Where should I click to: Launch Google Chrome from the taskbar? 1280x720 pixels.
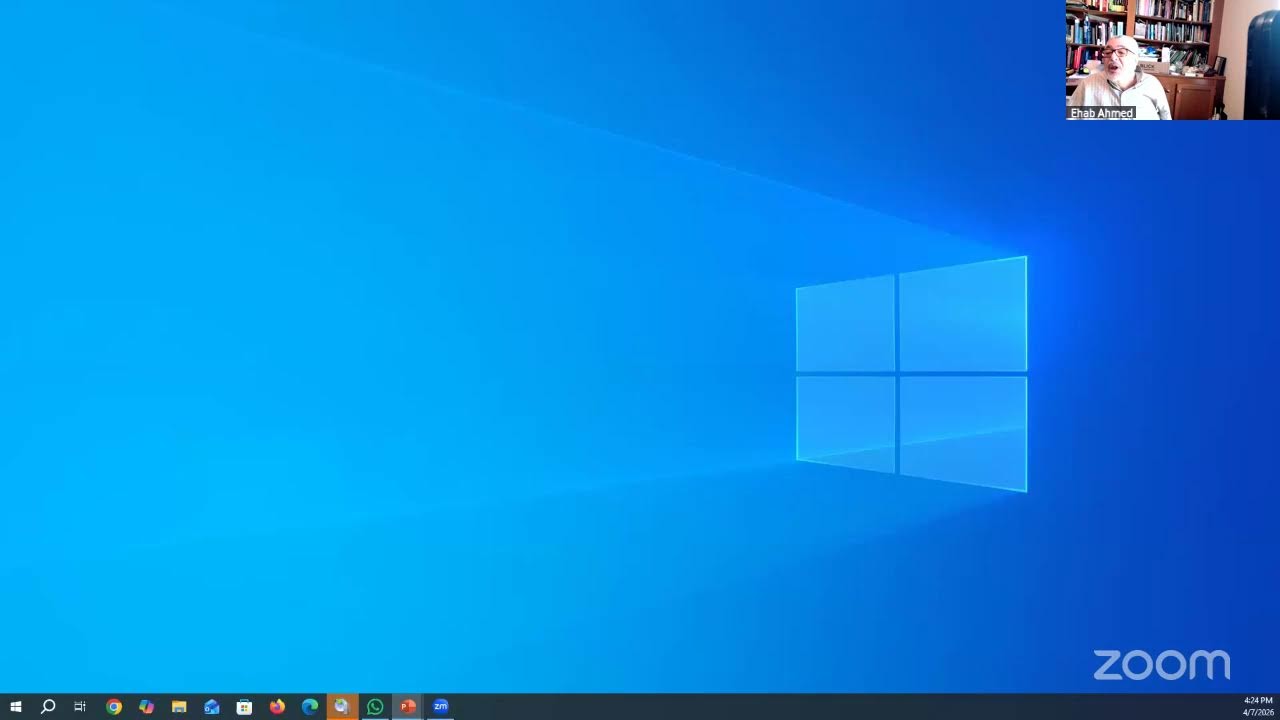[x=114, y=707]
